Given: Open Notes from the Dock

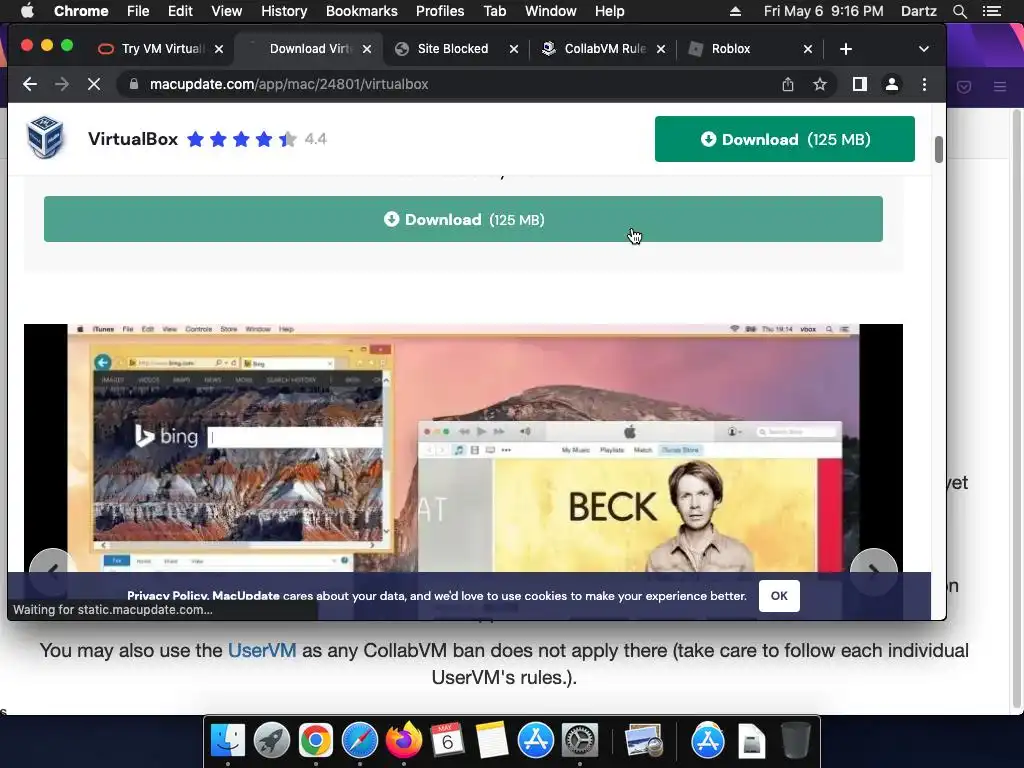Looking at the screenshot, I should pos(491,741).
